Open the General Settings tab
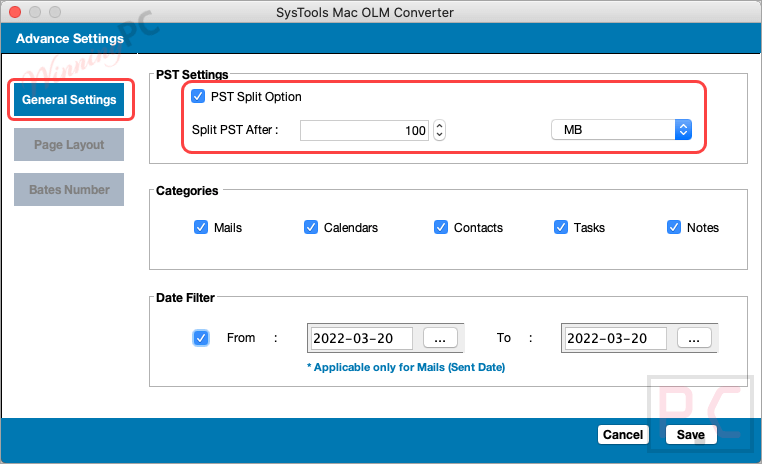Screen dimensions: 762x464 pyautogui.click(x=69, y=100)
